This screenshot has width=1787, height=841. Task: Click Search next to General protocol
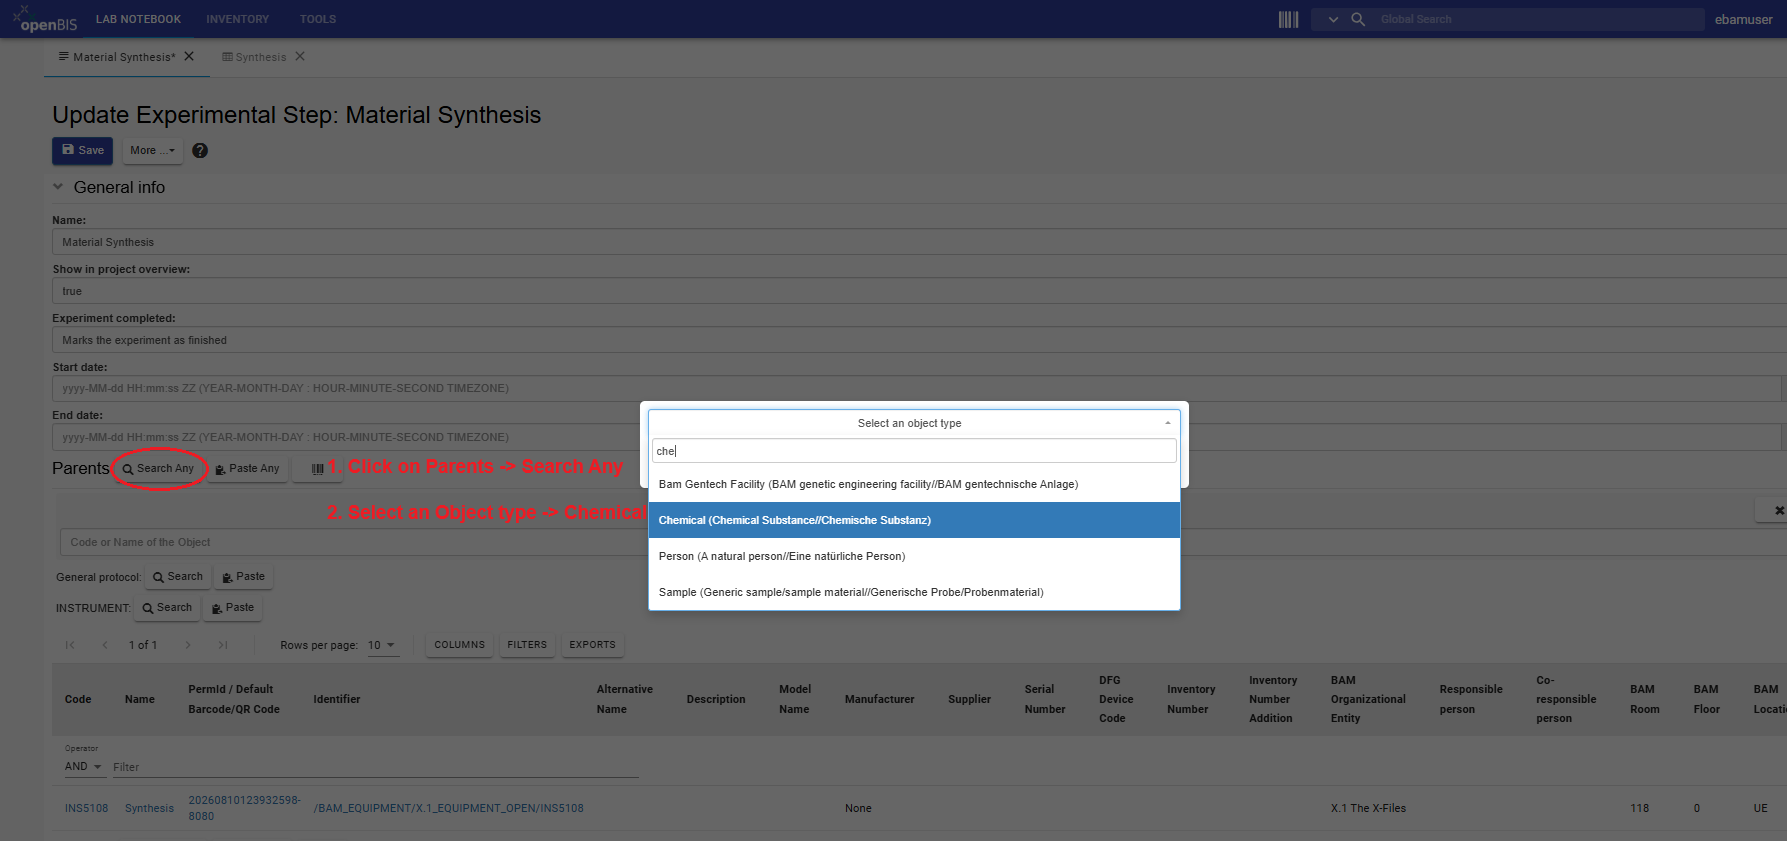pos(178,577)
